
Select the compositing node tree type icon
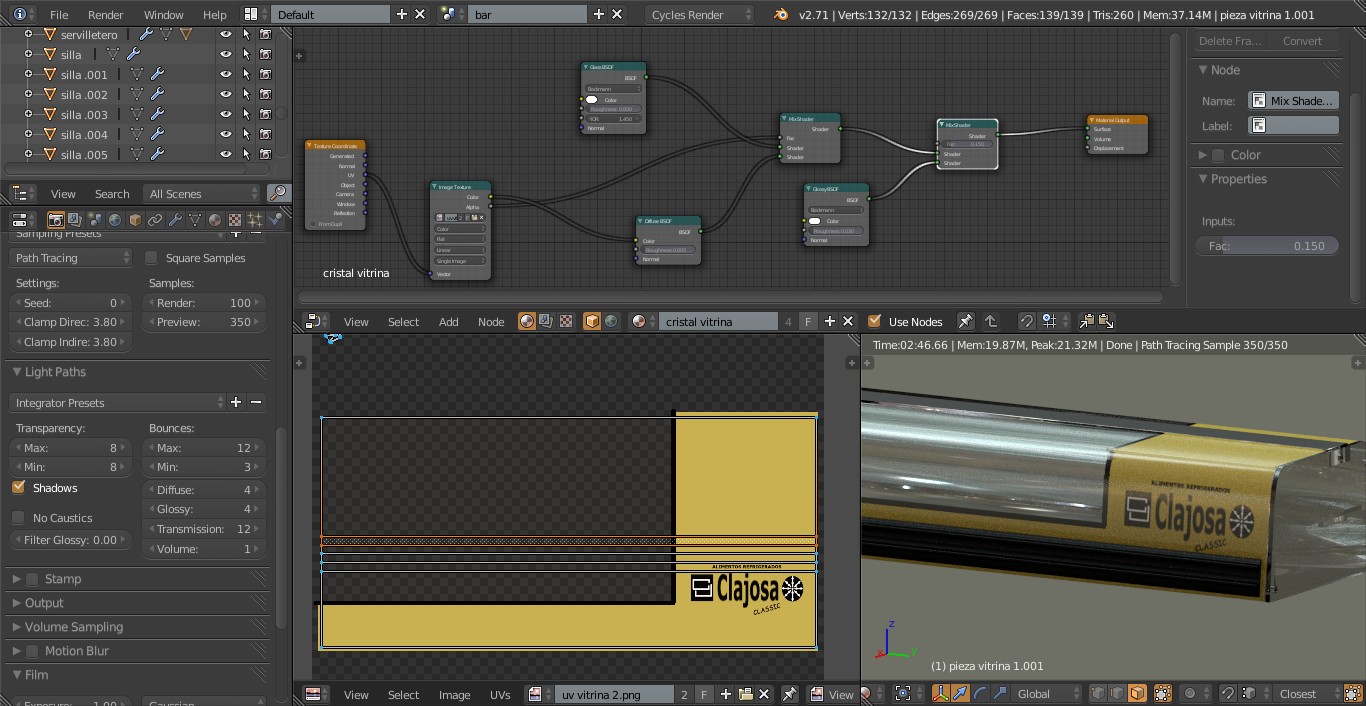click(546, 321)
